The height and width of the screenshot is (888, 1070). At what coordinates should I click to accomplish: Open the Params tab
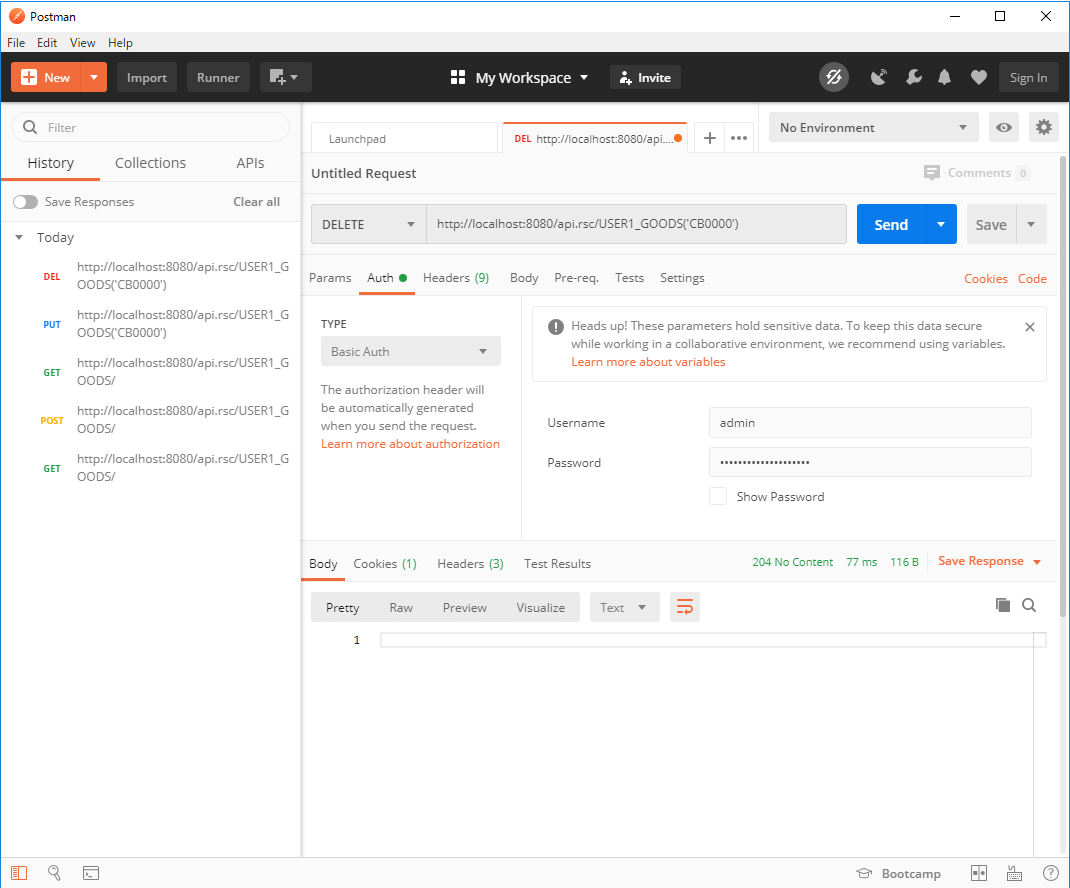[330, 278]
